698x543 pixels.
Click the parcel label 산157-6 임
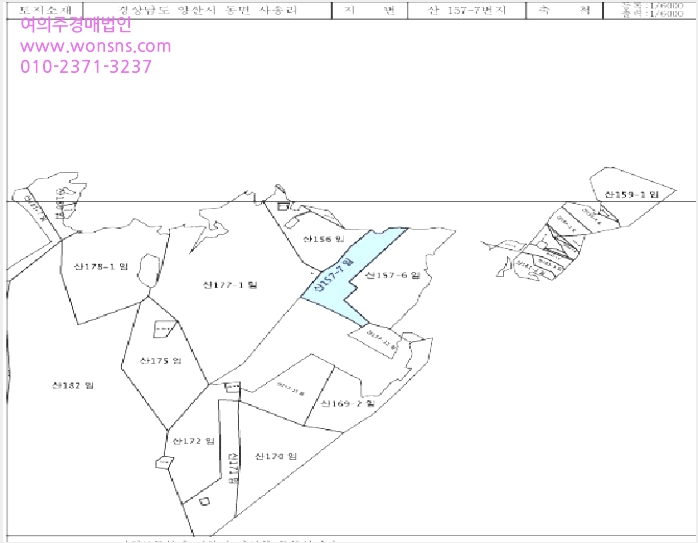(x=393, y=276)
